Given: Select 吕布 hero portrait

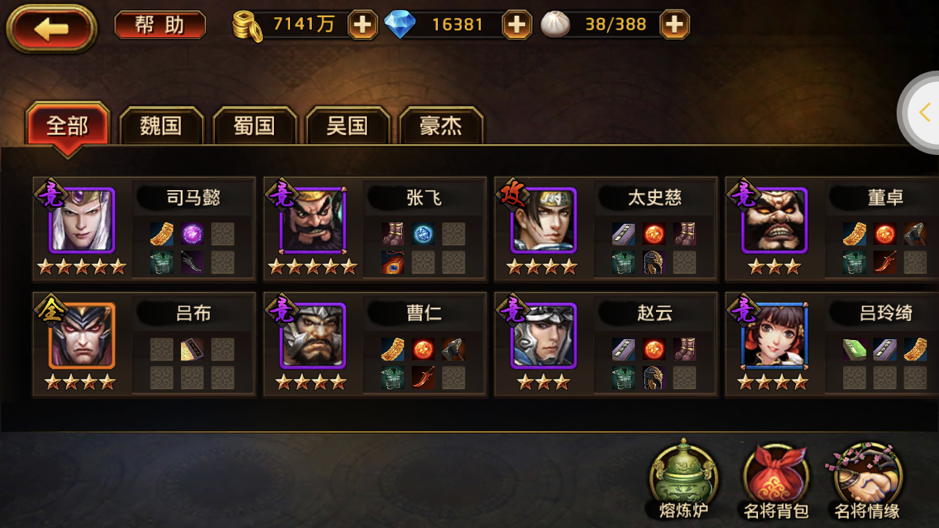Looking at the screenshot, I should click(x=81, y=335).
